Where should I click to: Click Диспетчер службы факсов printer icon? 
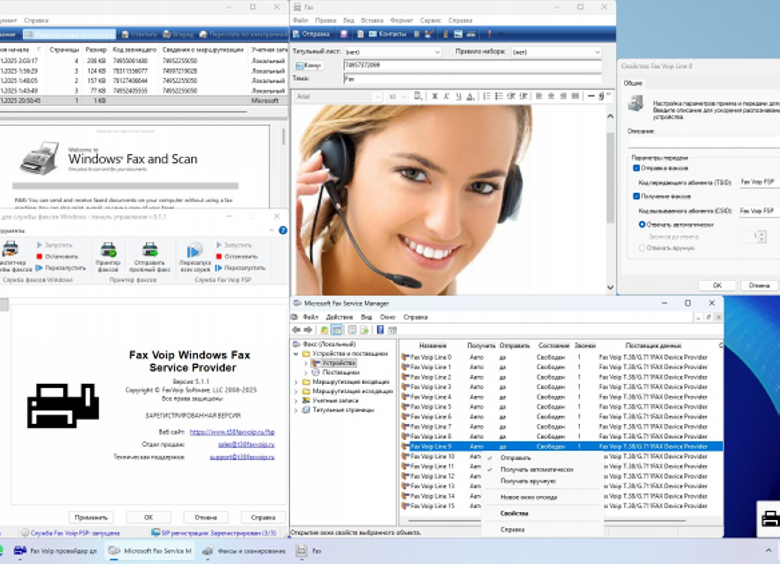[x=10, y=249]
